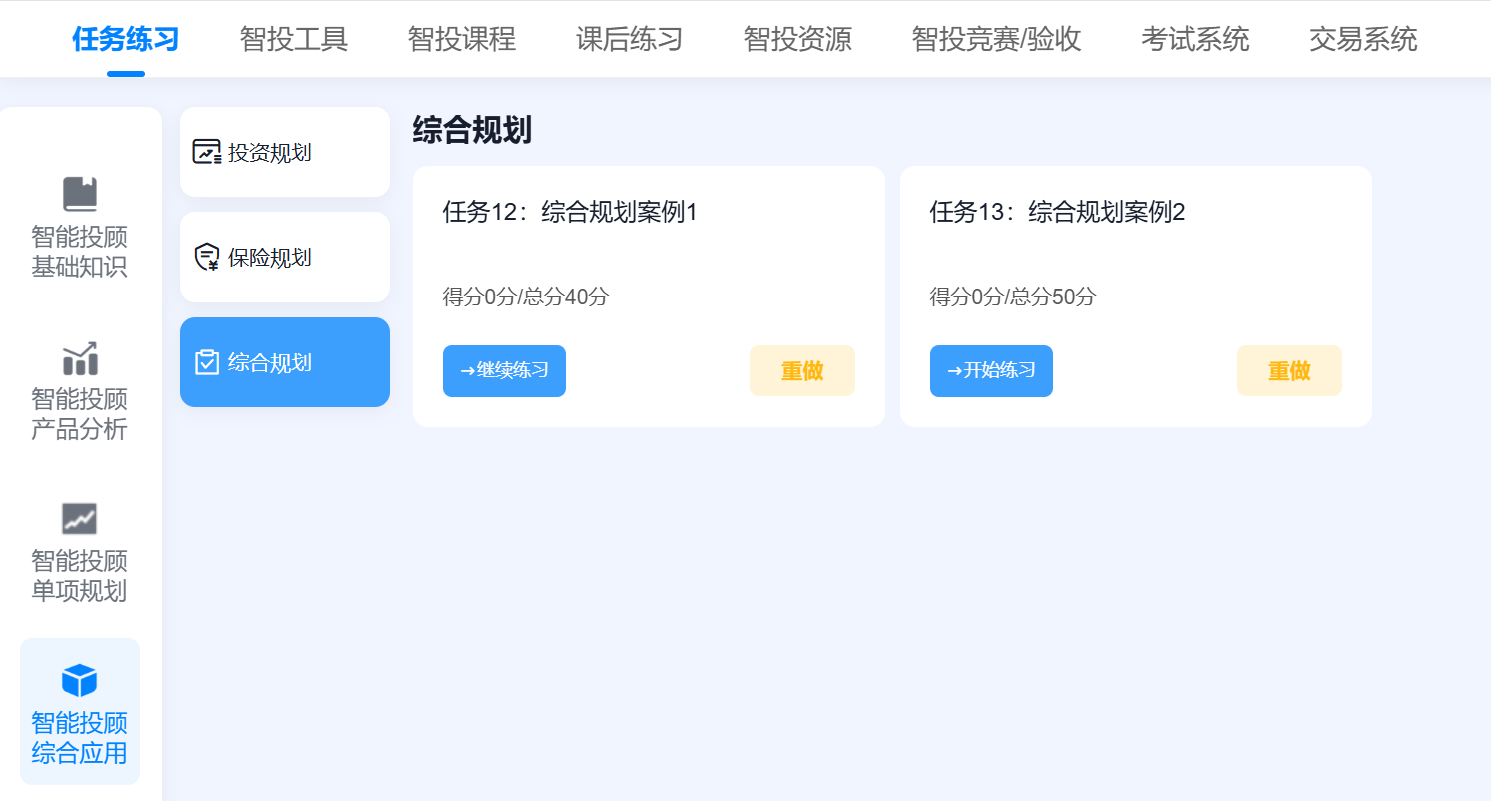Screen dimensions: 1491x801
Task: Go to 智投竞赛/验收
Action: tap(996, 39)
